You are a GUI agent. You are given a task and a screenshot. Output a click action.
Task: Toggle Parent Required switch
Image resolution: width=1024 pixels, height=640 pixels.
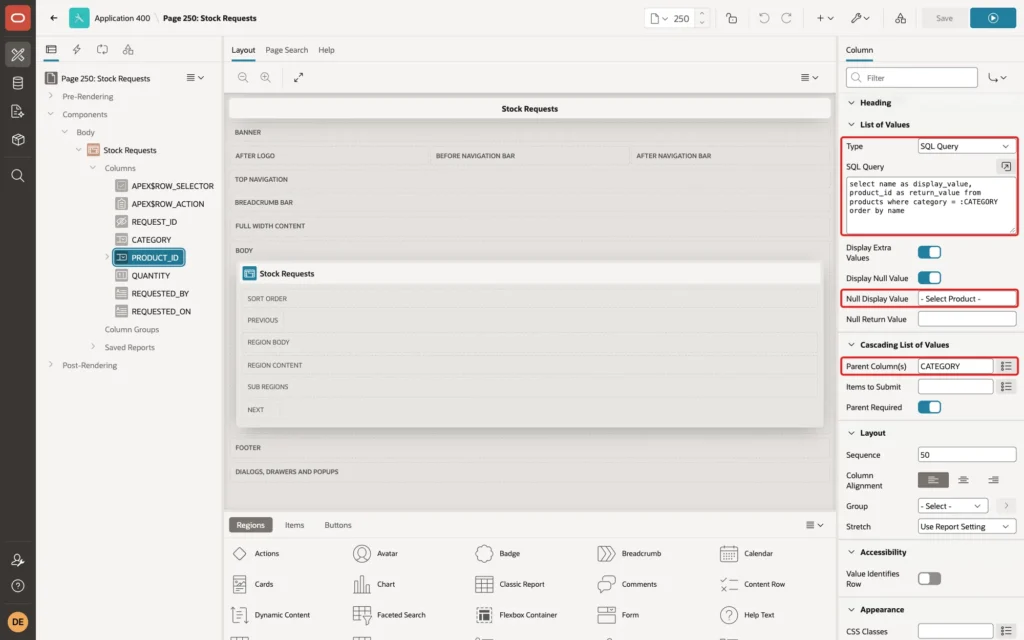pyautogui.click(x=929, y=408)
